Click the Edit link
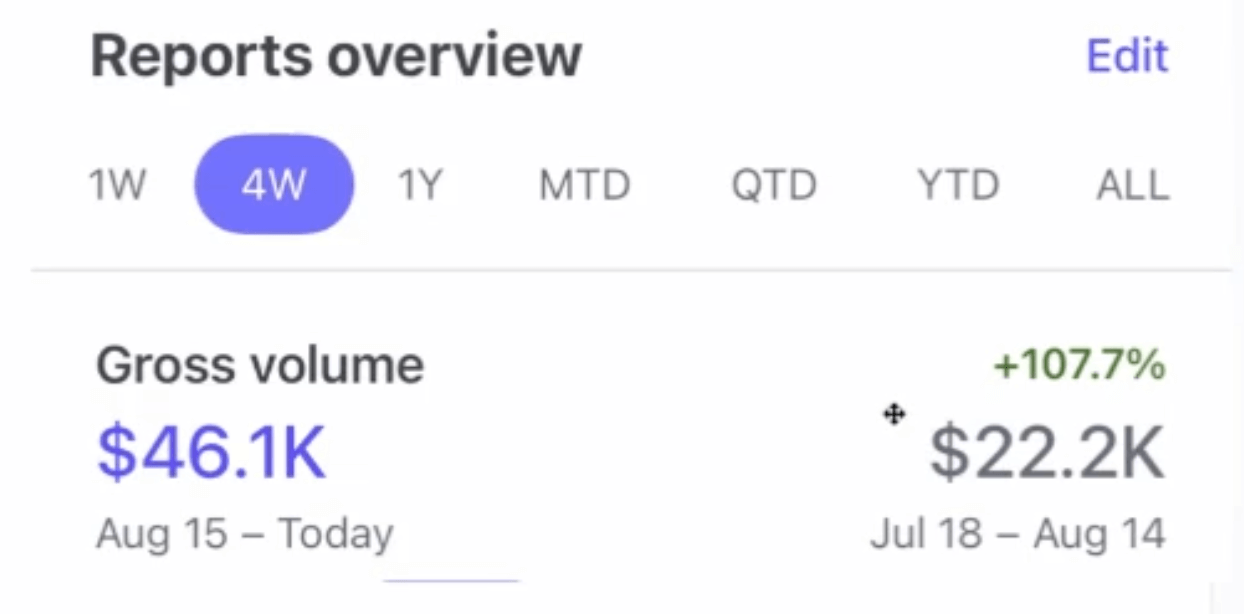Image resolution: width=1244 pixels, height=614 pixels. pos(1127,56)
